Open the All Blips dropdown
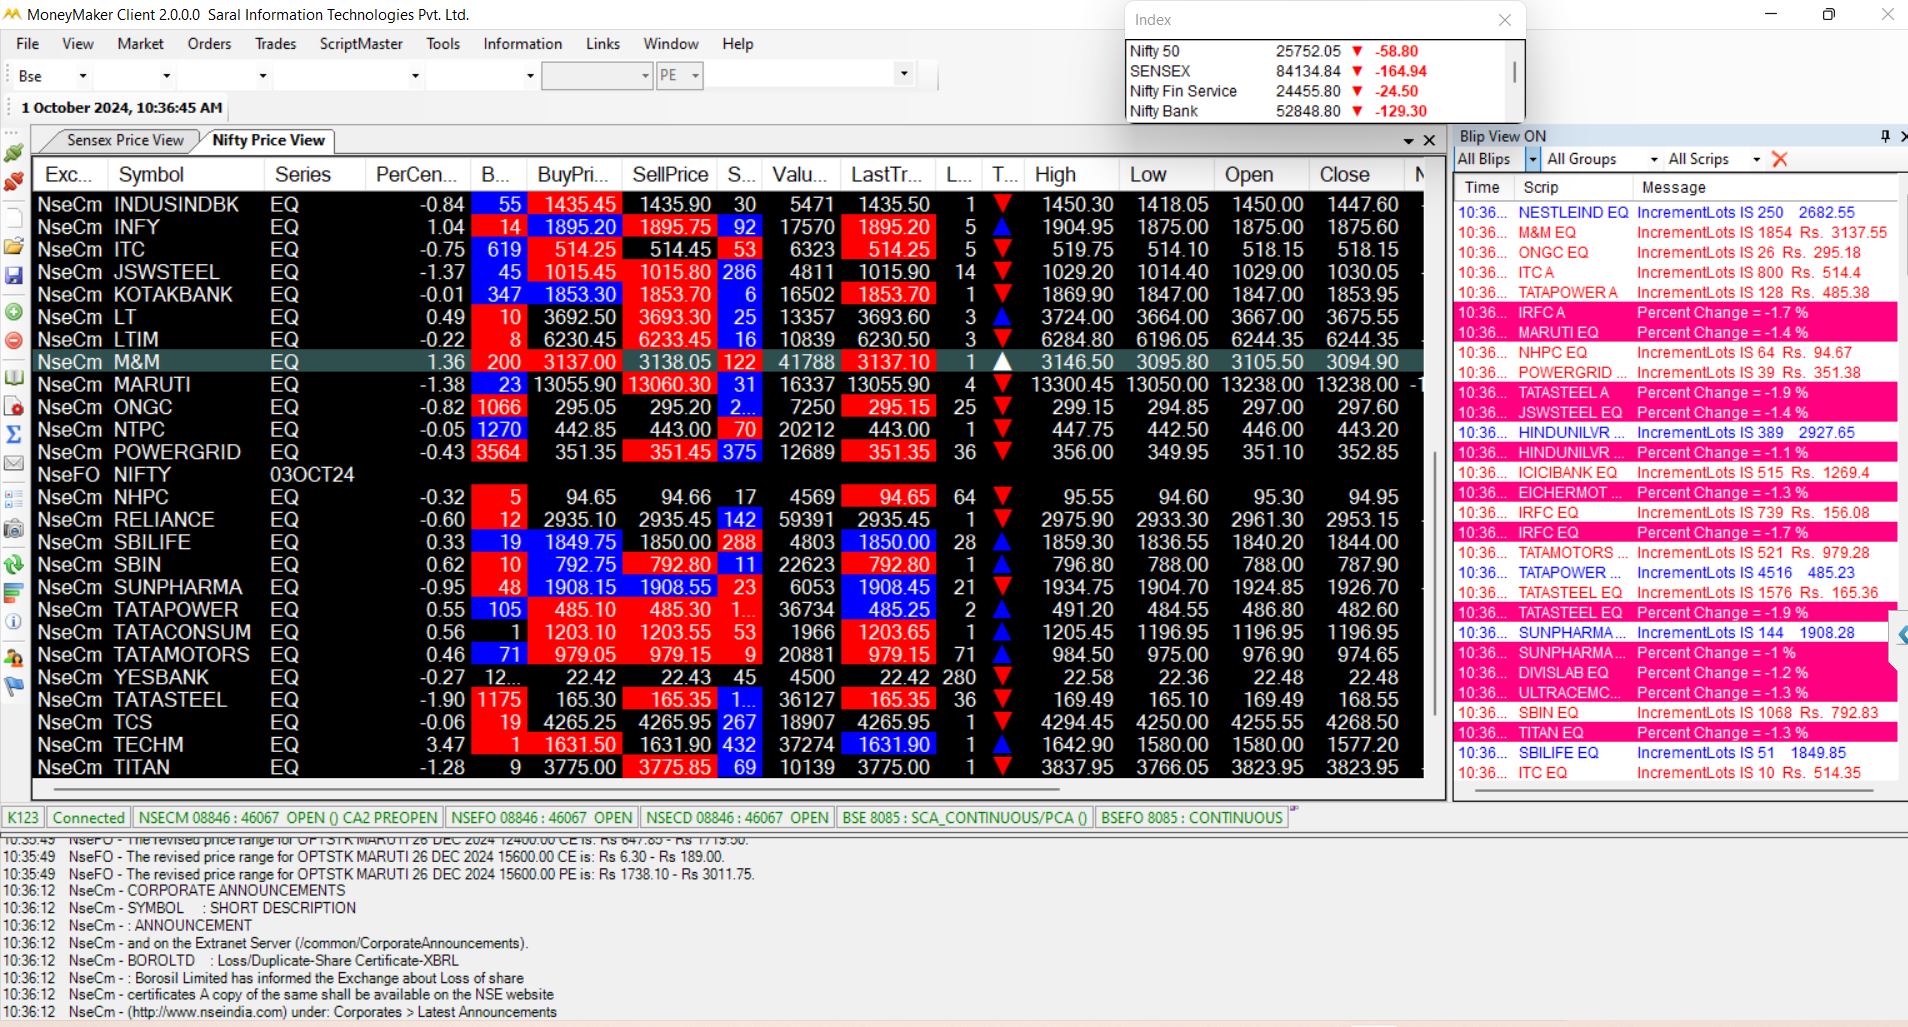 click(1532, 159)
